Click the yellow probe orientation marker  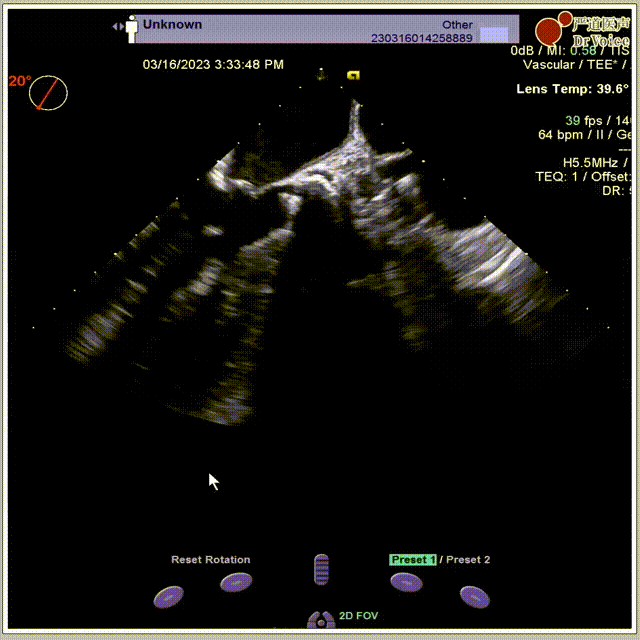pyautogui.click(x=353, y=75)
